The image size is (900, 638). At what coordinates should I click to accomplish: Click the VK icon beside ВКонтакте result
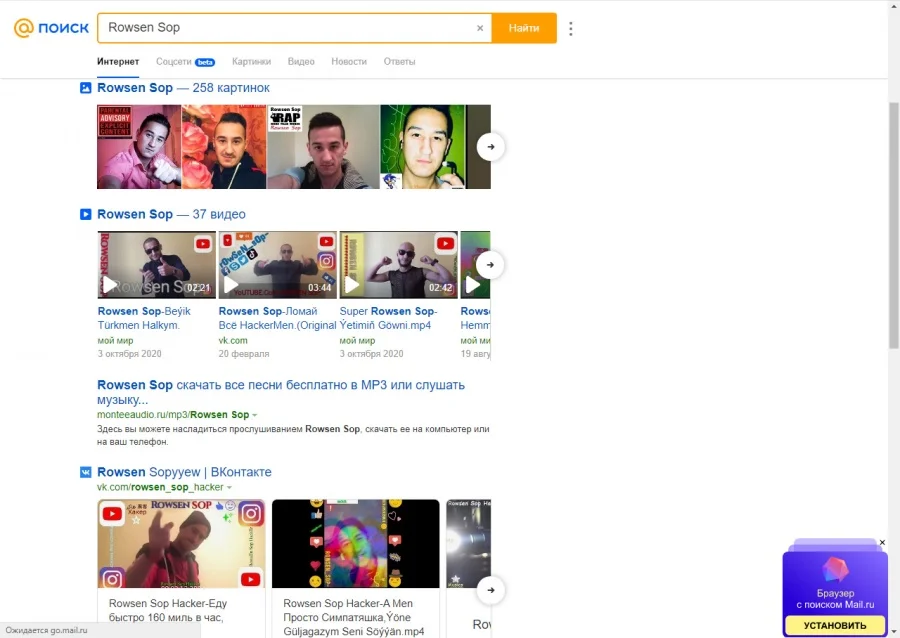coord(86,472)
